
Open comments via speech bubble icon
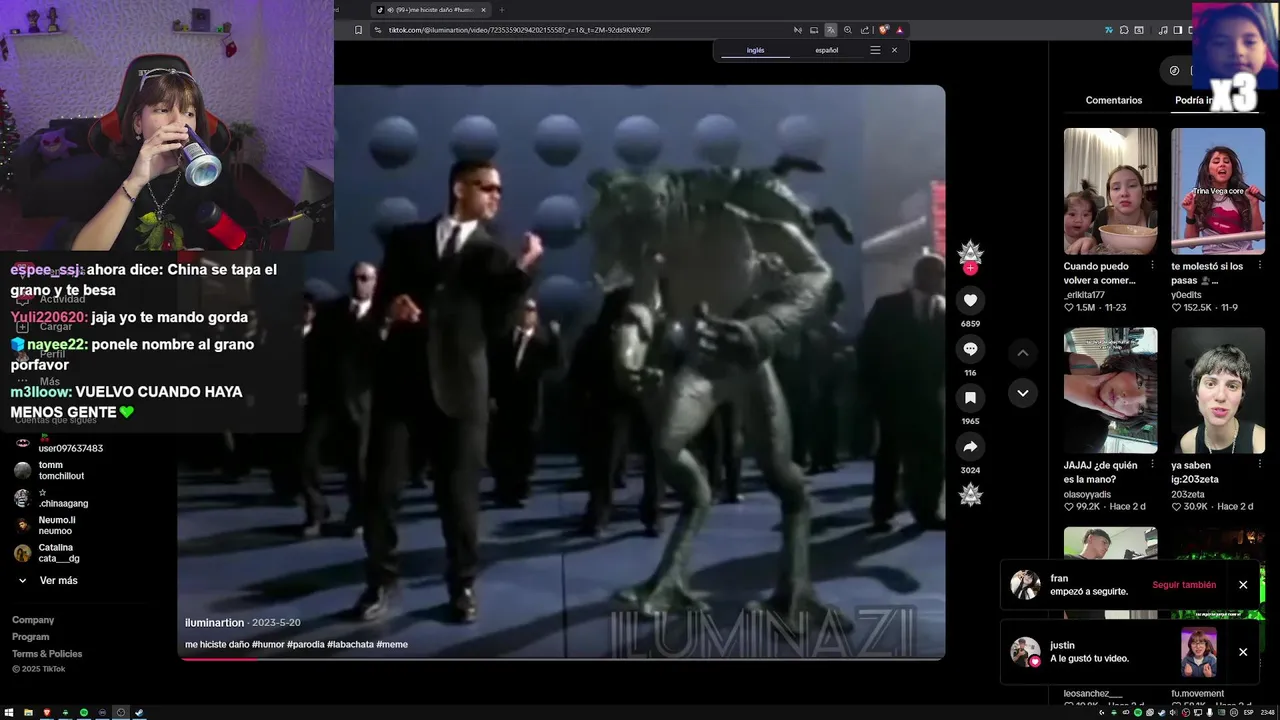point(970,349)
